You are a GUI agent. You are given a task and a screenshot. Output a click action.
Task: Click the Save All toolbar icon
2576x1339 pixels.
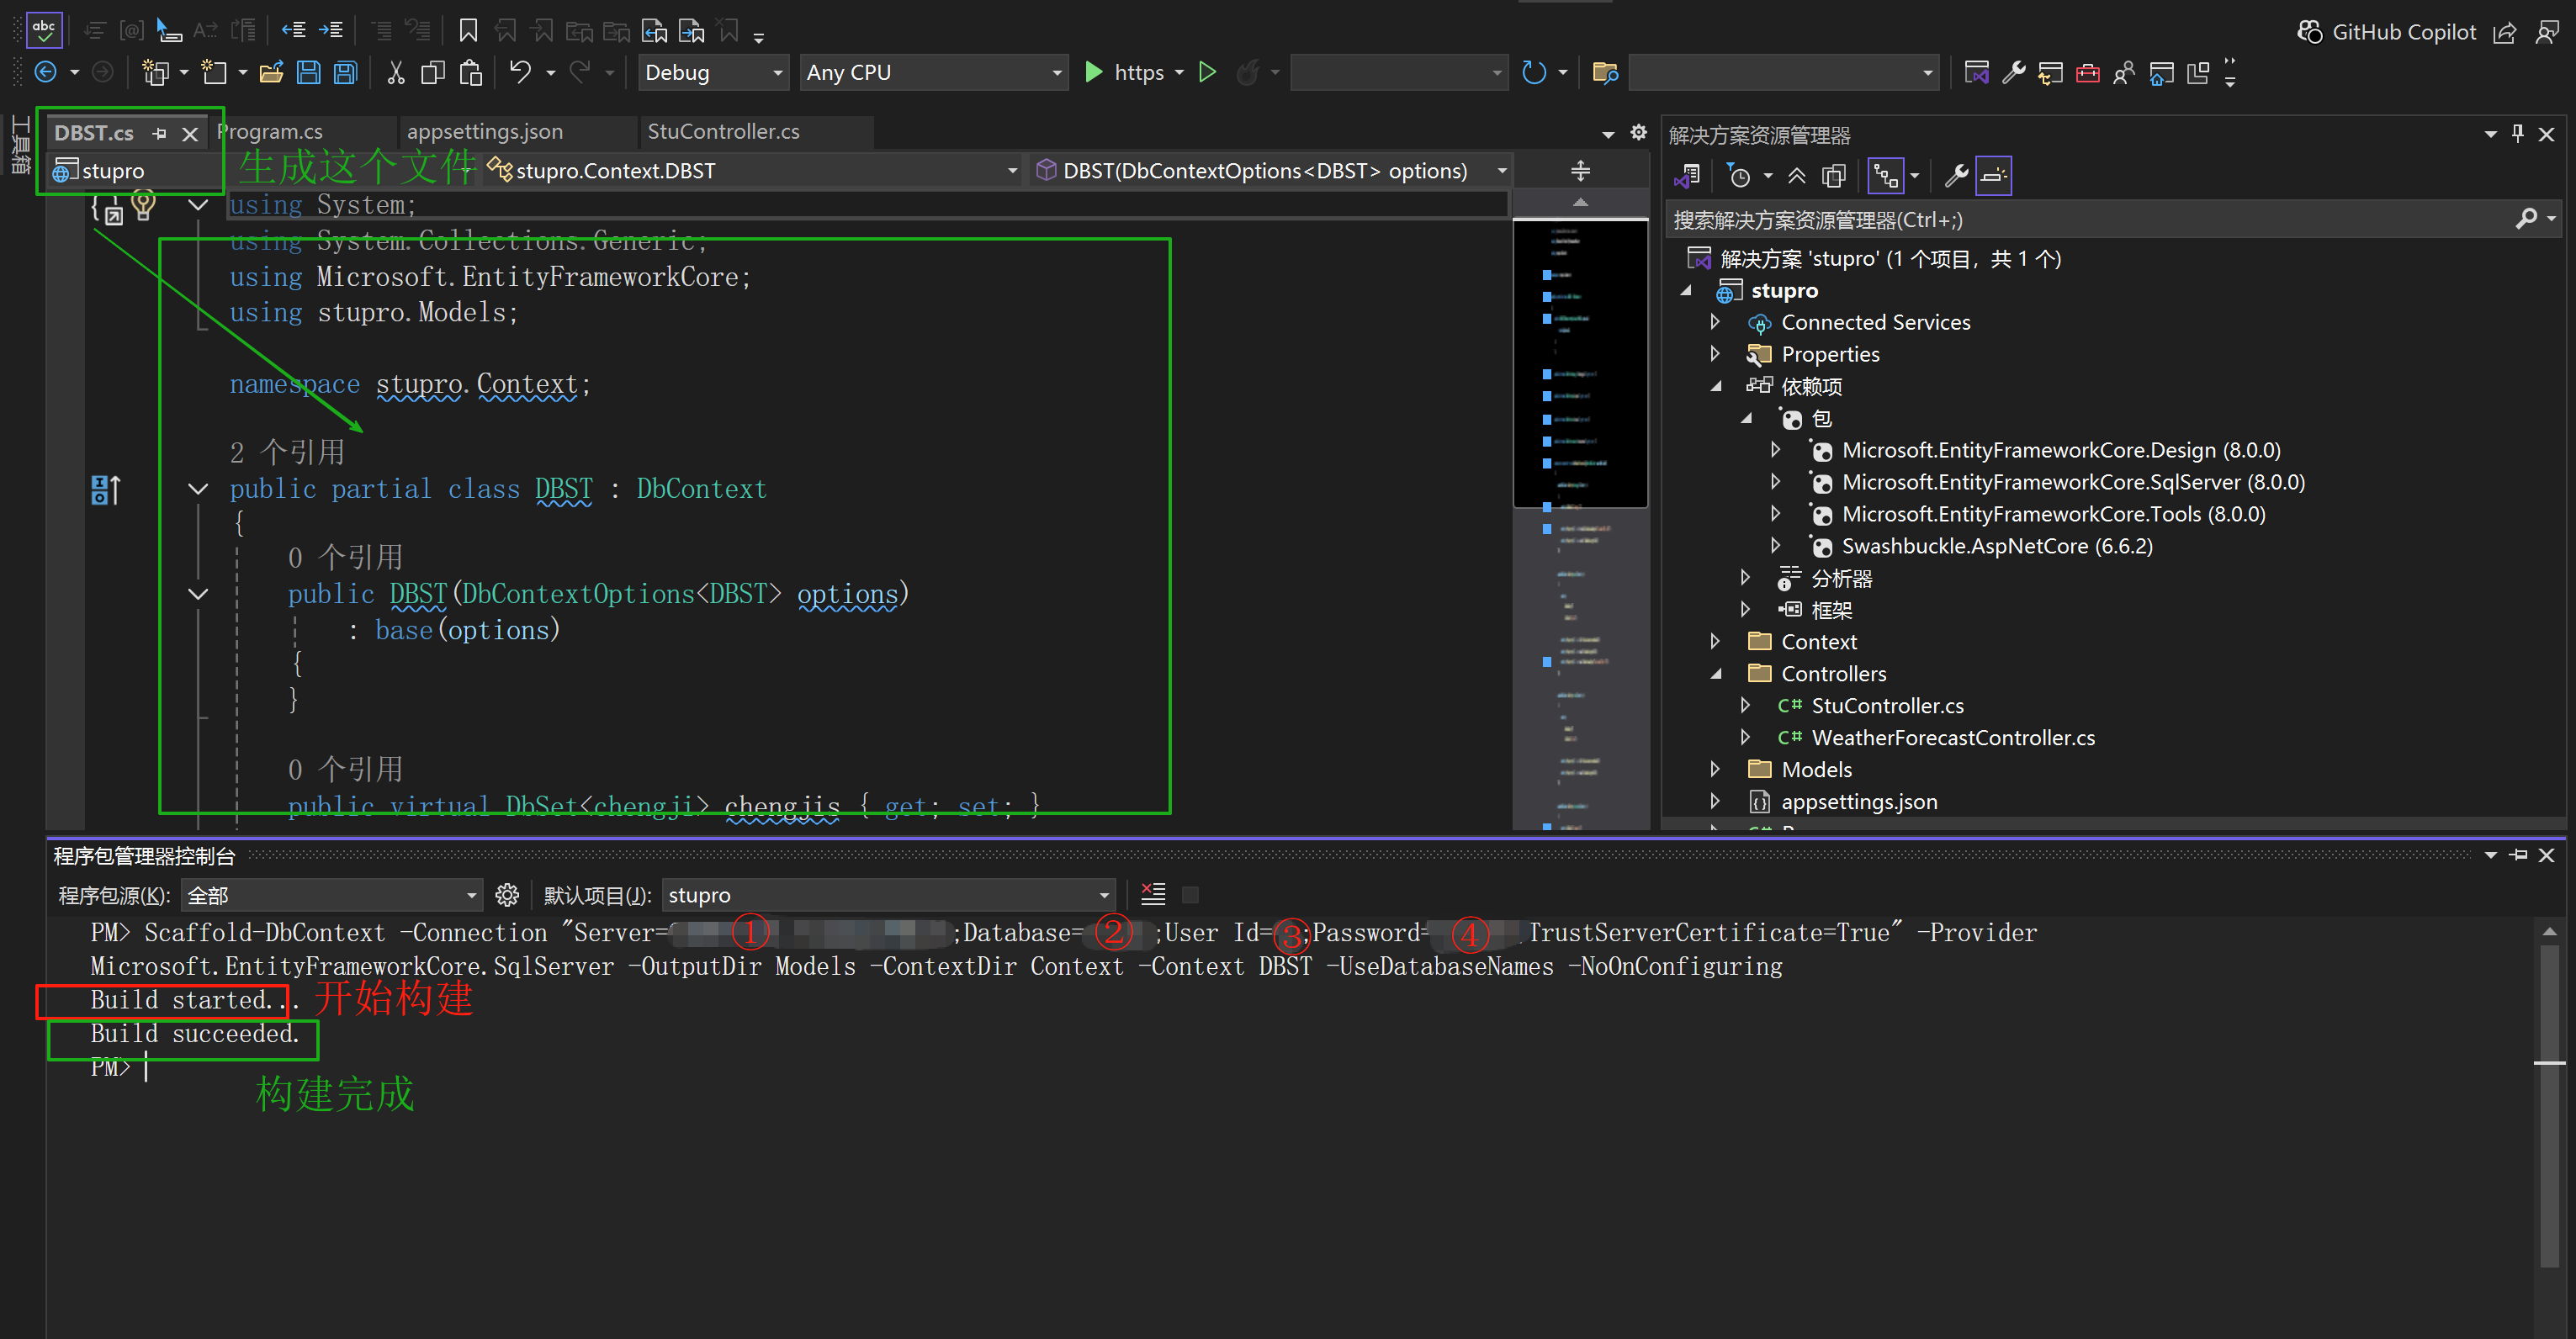pos(346,72)
